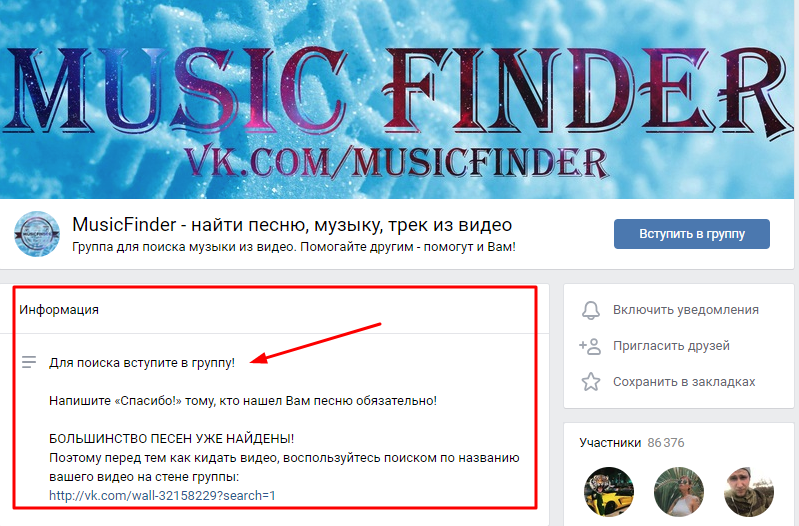
Task: Open the vk.com/wall-32158229 search link
Action: point(162,495)
